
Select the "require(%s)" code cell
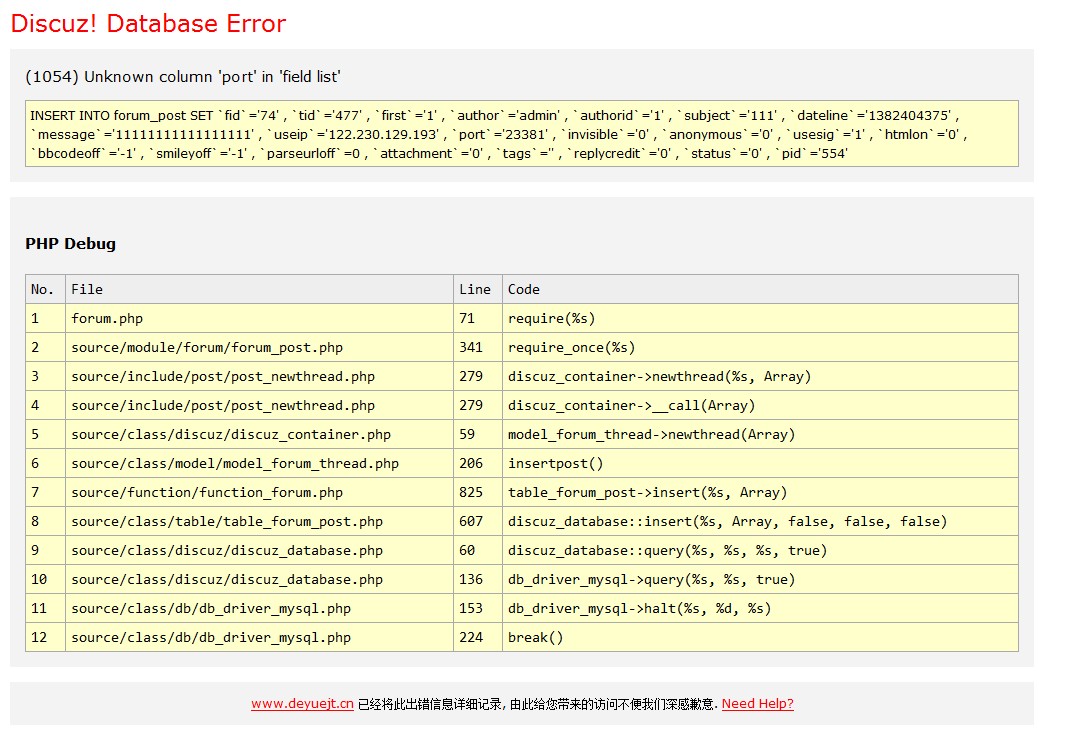point(760,319)
